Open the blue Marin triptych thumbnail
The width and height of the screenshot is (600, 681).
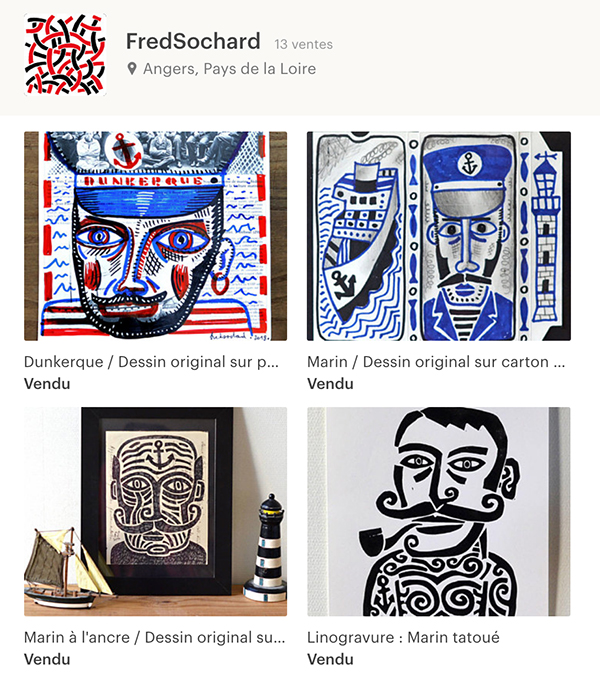click(x=439, y=236)
